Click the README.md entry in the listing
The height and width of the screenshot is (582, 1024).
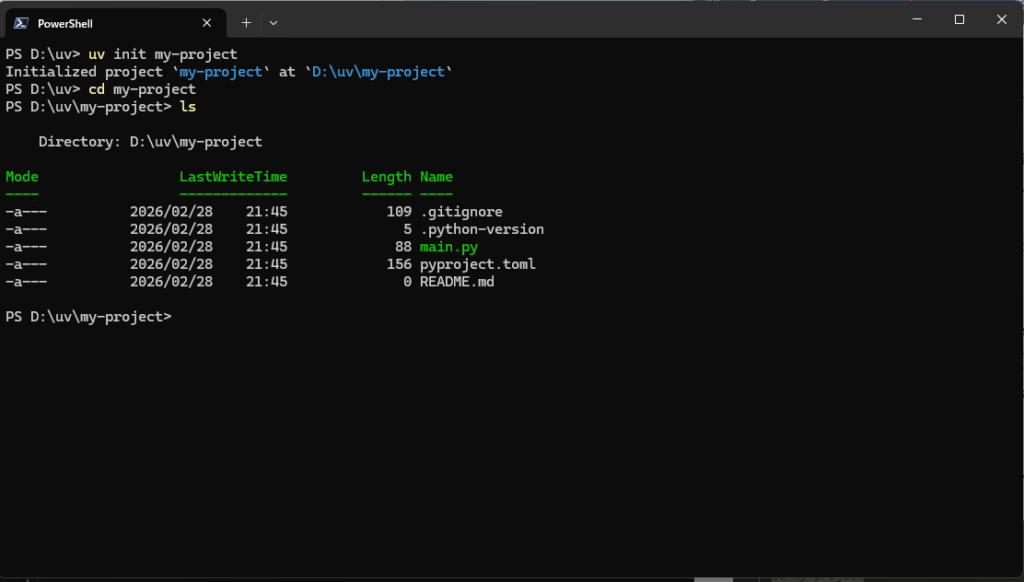pos(456,282)
